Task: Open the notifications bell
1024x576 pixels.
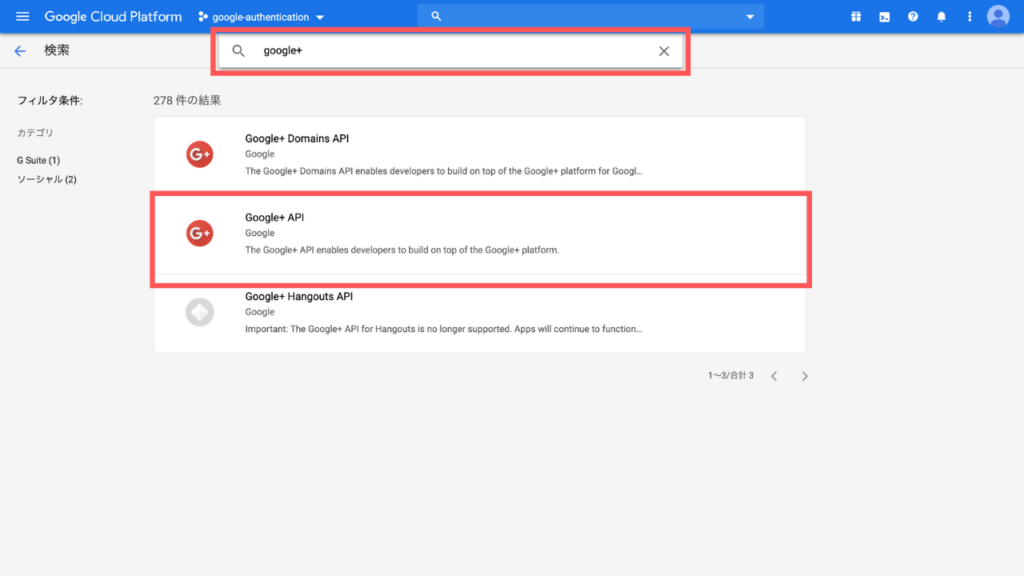Action: [940, 16]
